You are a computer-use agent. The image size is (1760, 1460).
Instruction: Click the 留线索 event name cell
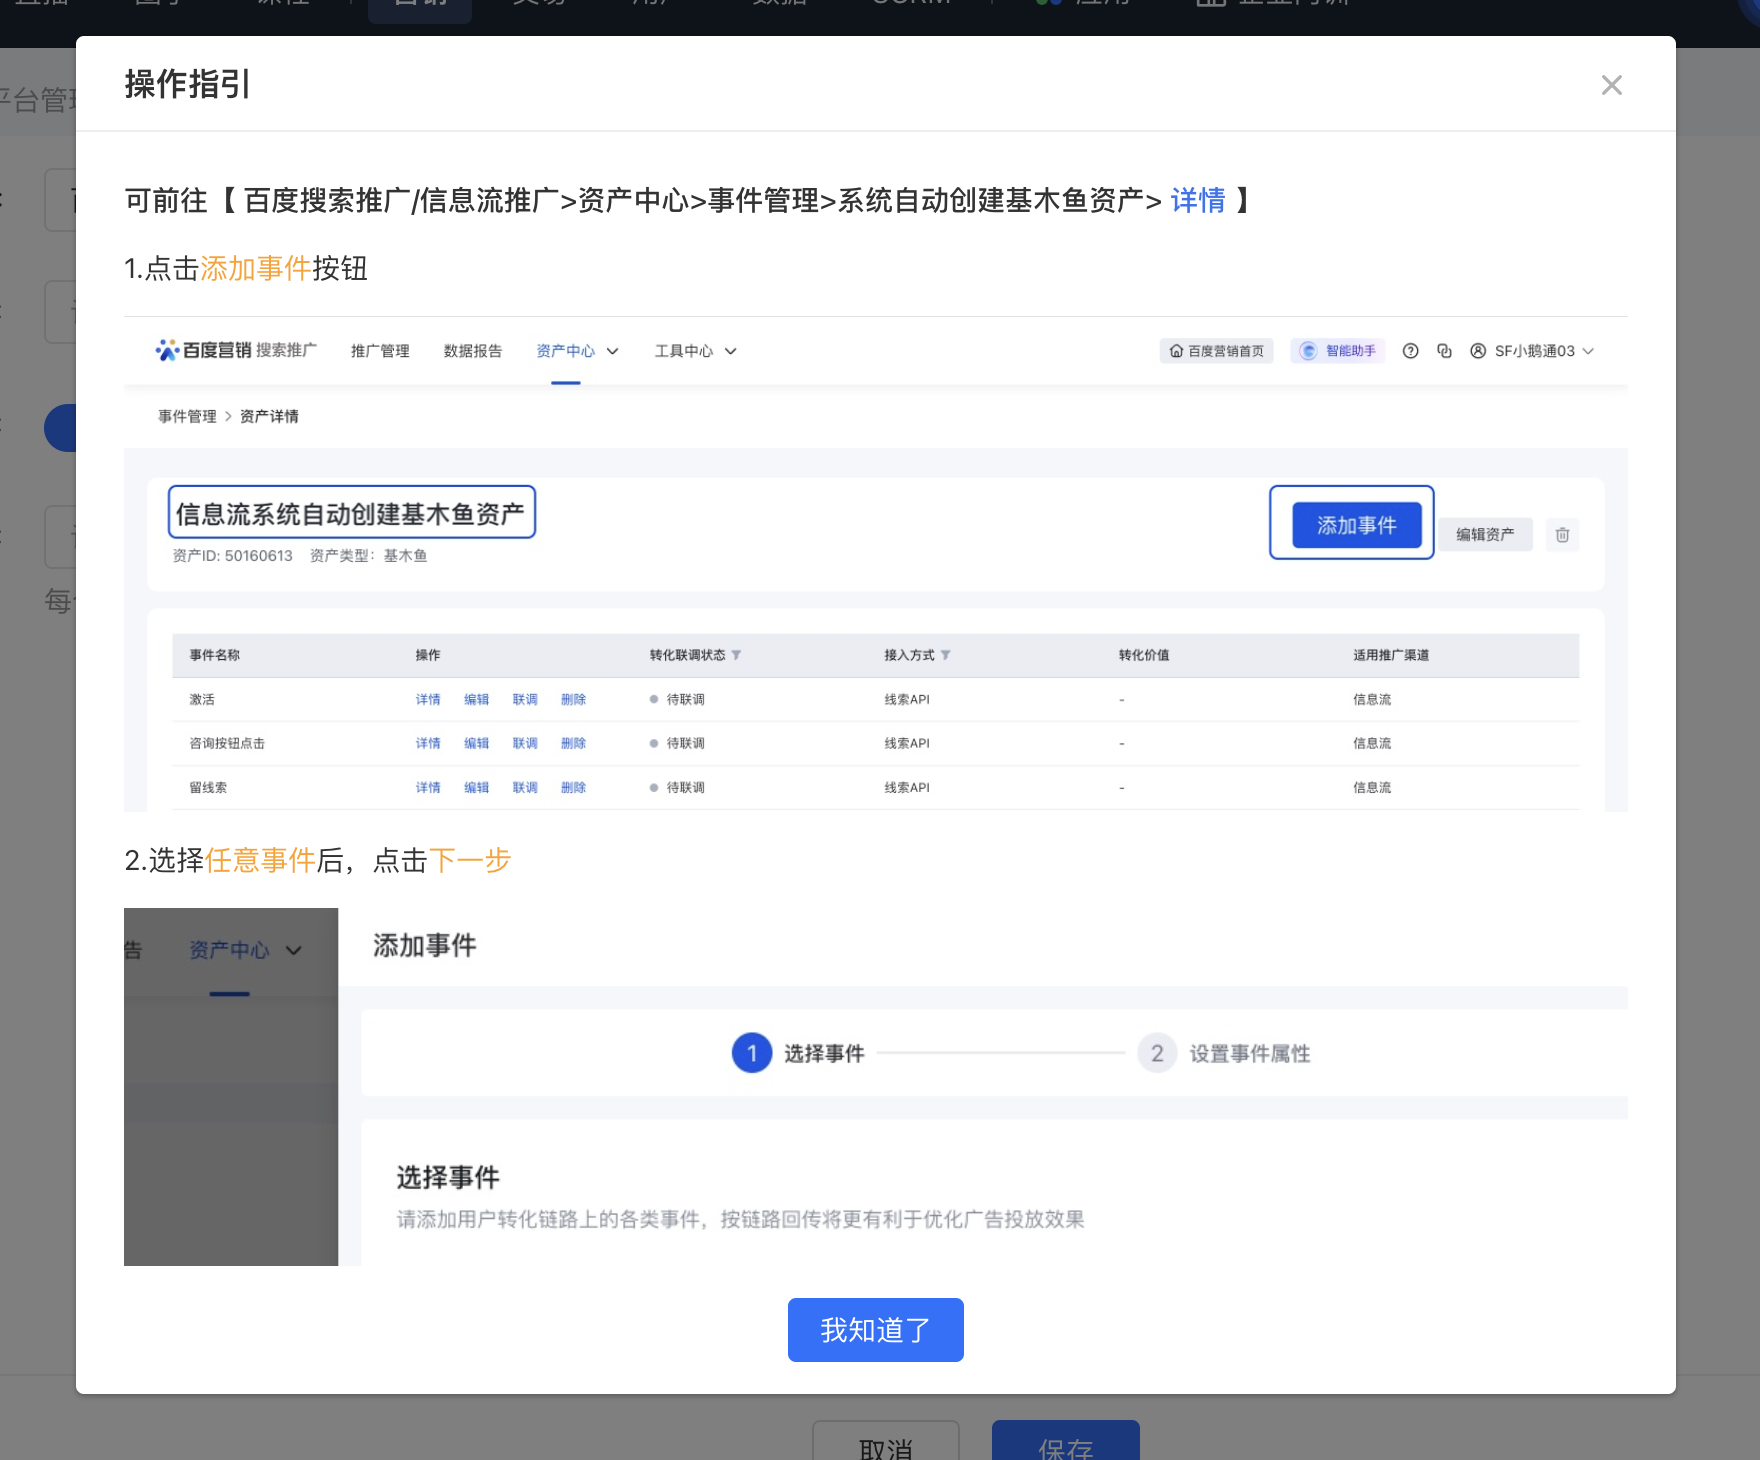pyautogui.click(x=208, y=788)
